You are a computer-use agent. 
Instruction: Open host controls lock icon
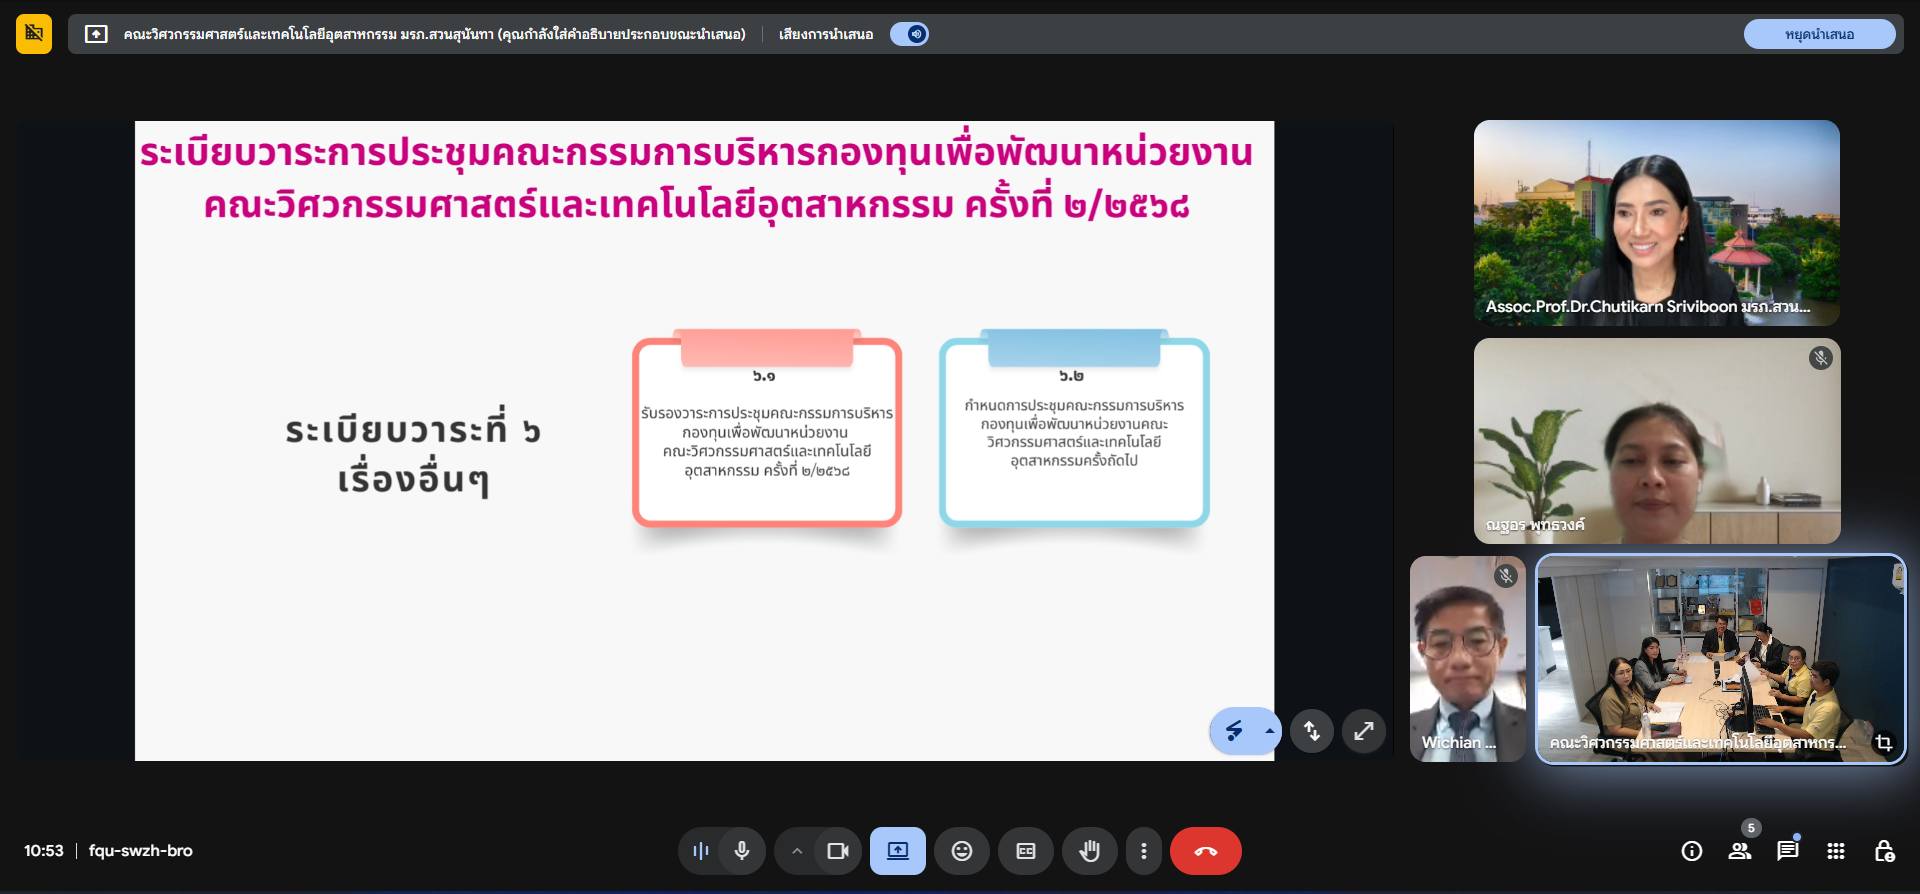pos(1883,851)
